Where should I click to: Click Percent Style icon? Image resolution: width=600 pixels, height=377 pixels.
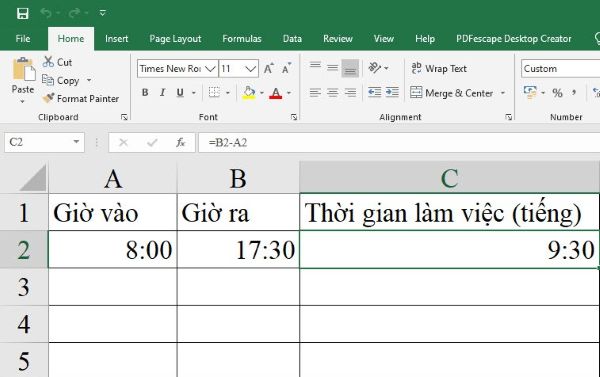click(x=557, y=93)
